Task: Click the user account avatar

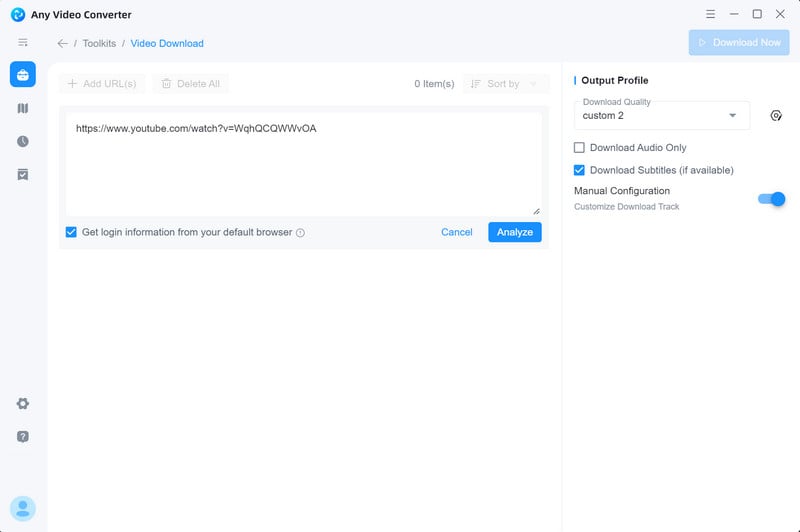Action: (x=23, y=509)
